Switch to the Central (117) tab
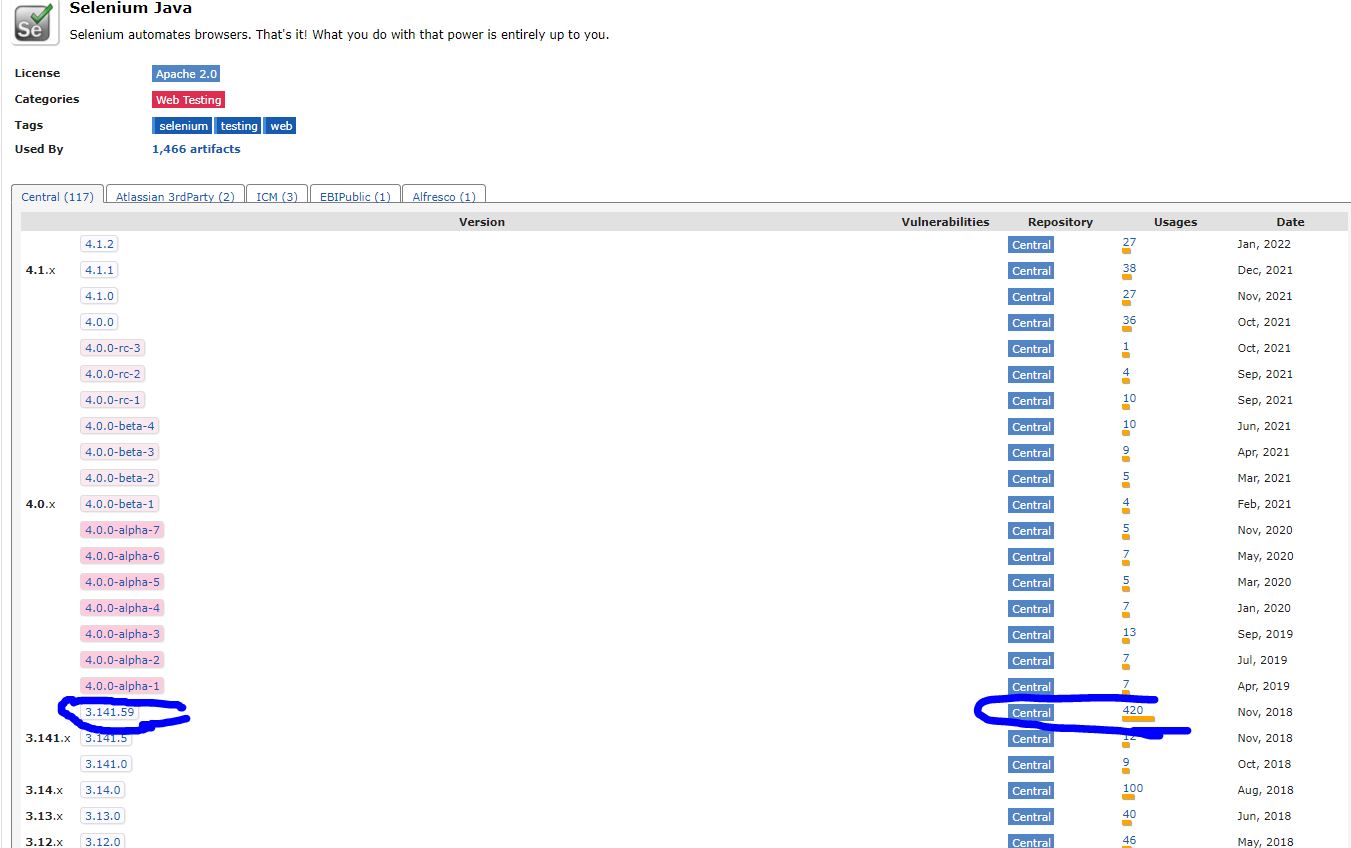Viewport: 1351px width, 848px height. tap(57, 197)
